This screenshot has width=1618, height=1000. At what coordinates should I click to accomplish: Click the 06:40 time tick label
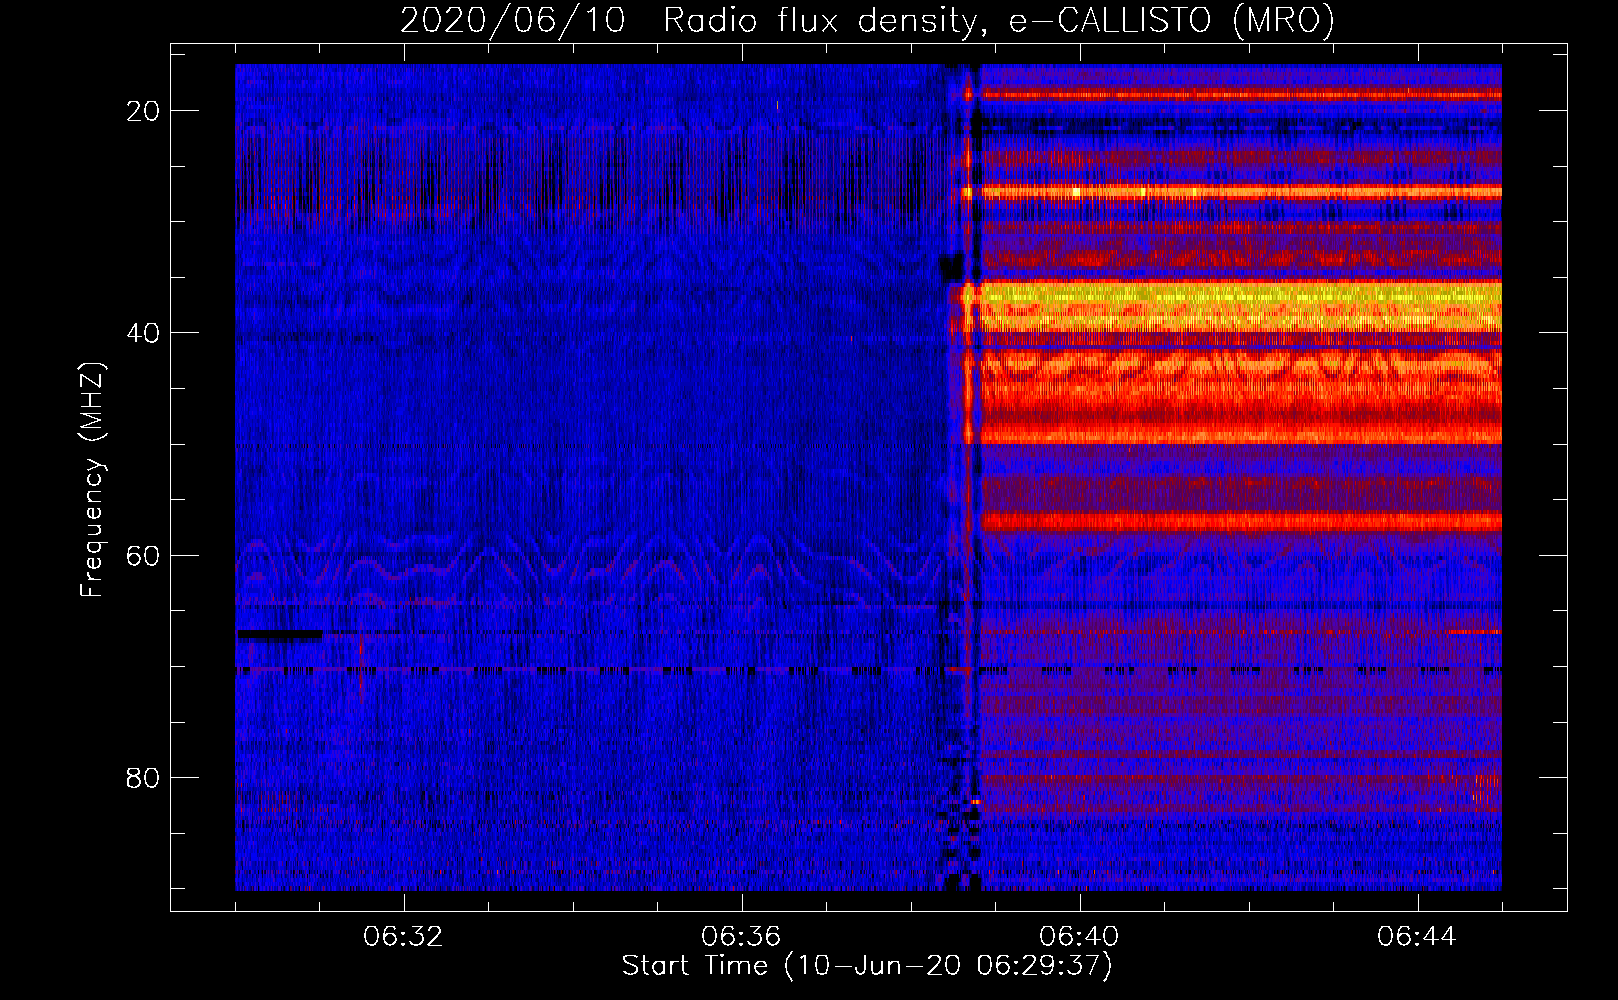coord(1080,937)
